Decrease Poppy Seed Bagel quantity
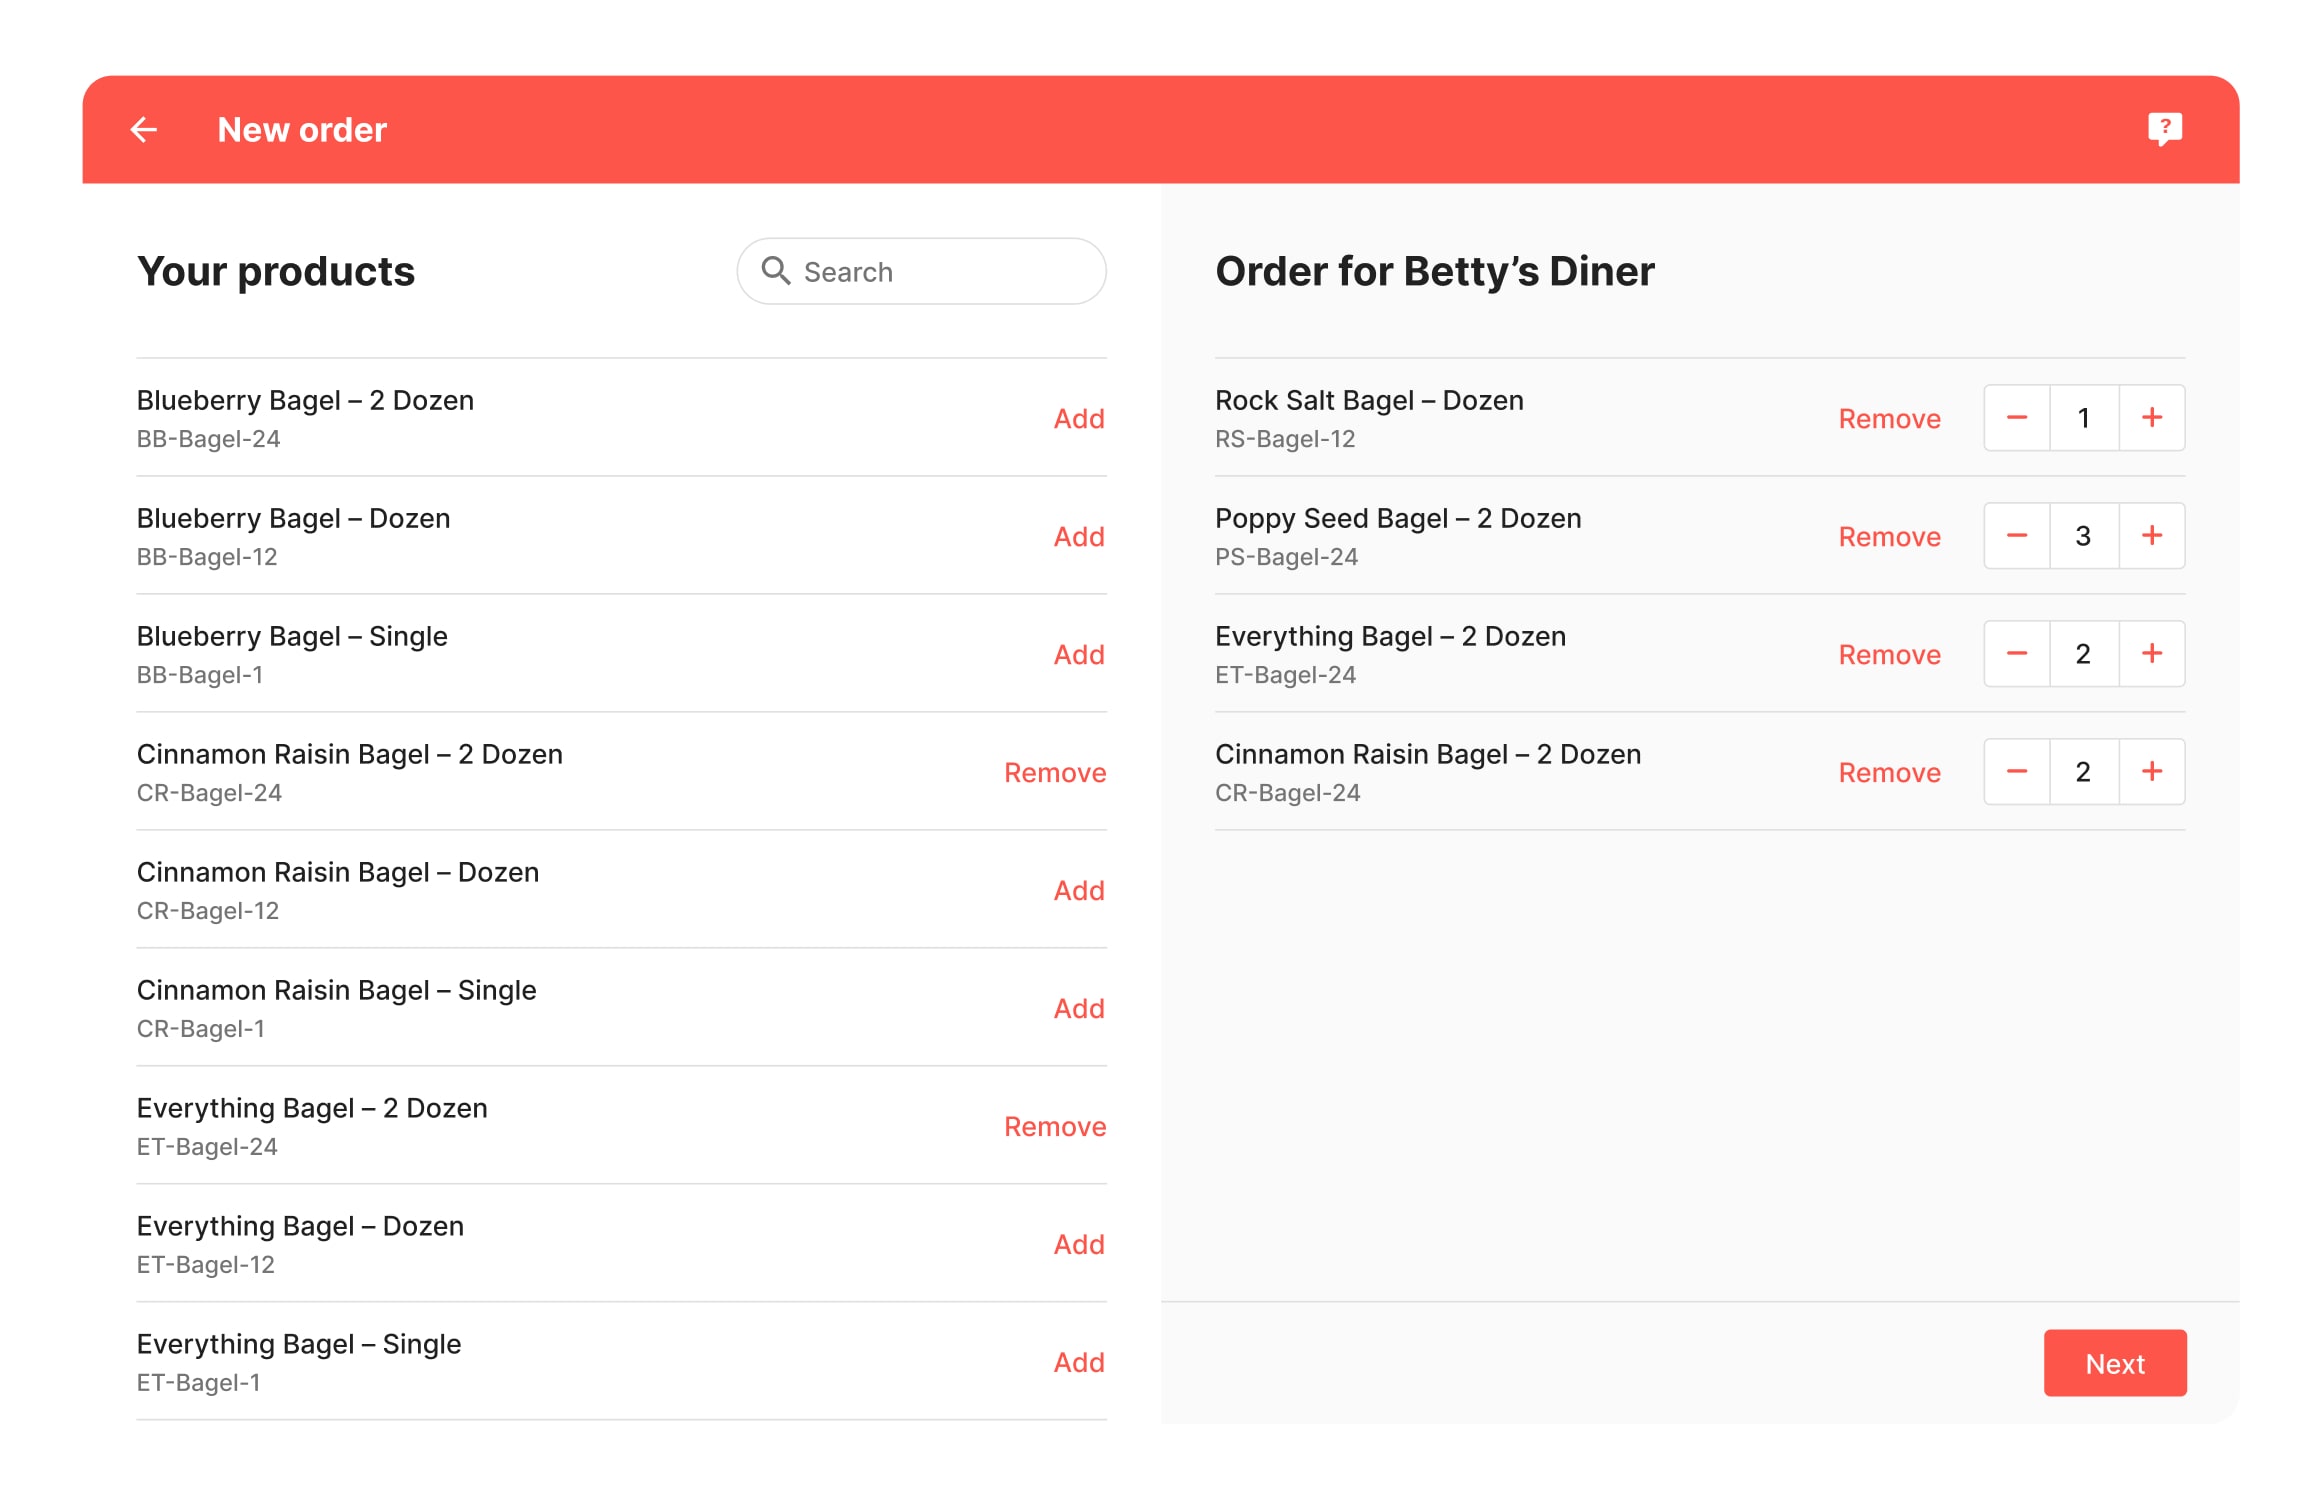The height and width of the screenshot is (1499, 2320). pos(2017,536)
